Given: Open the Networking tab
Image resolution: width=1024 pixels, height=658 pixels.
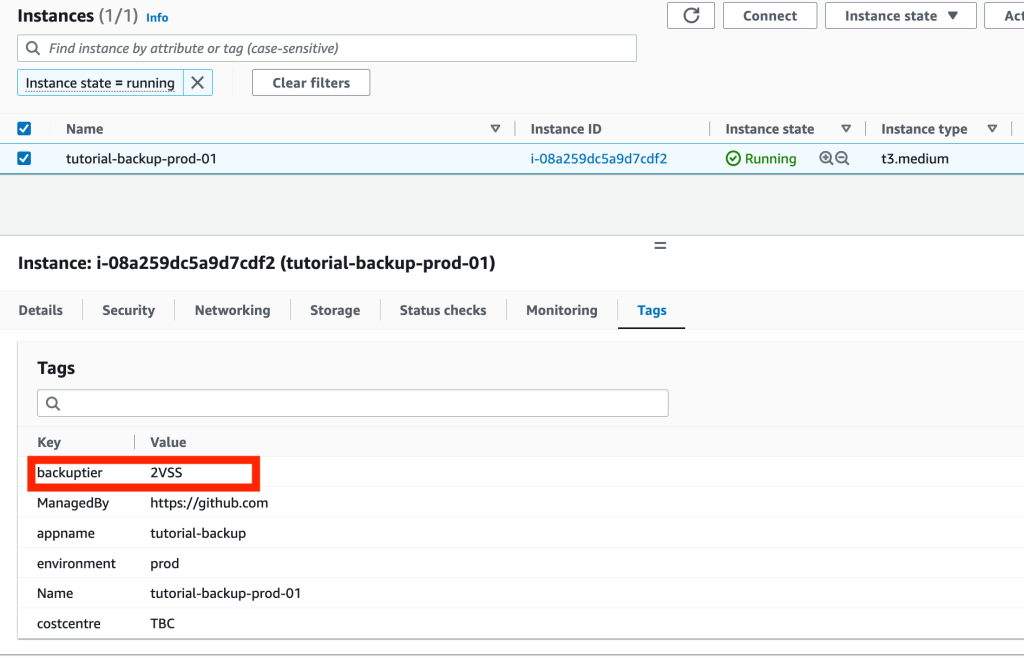Looking at the screenshot, I should [x=232, y=310].
